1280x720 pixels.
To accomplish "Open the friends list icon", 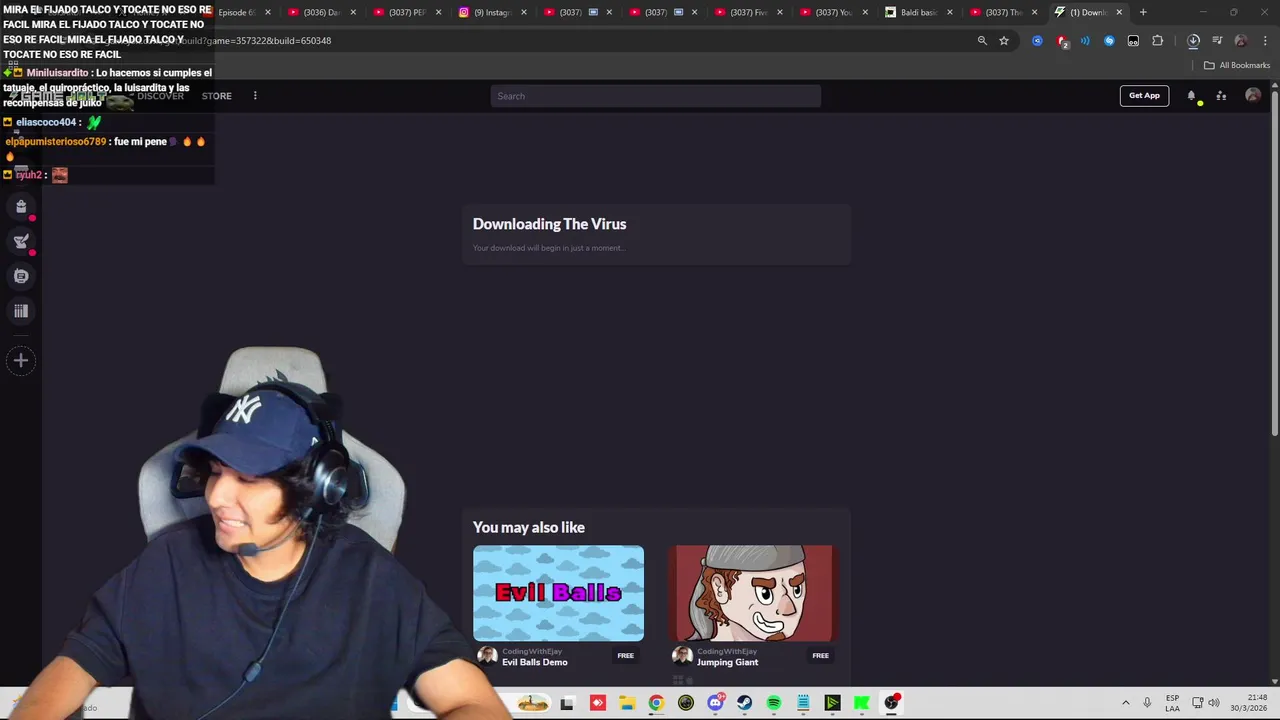I will (x=1221, y=96).
